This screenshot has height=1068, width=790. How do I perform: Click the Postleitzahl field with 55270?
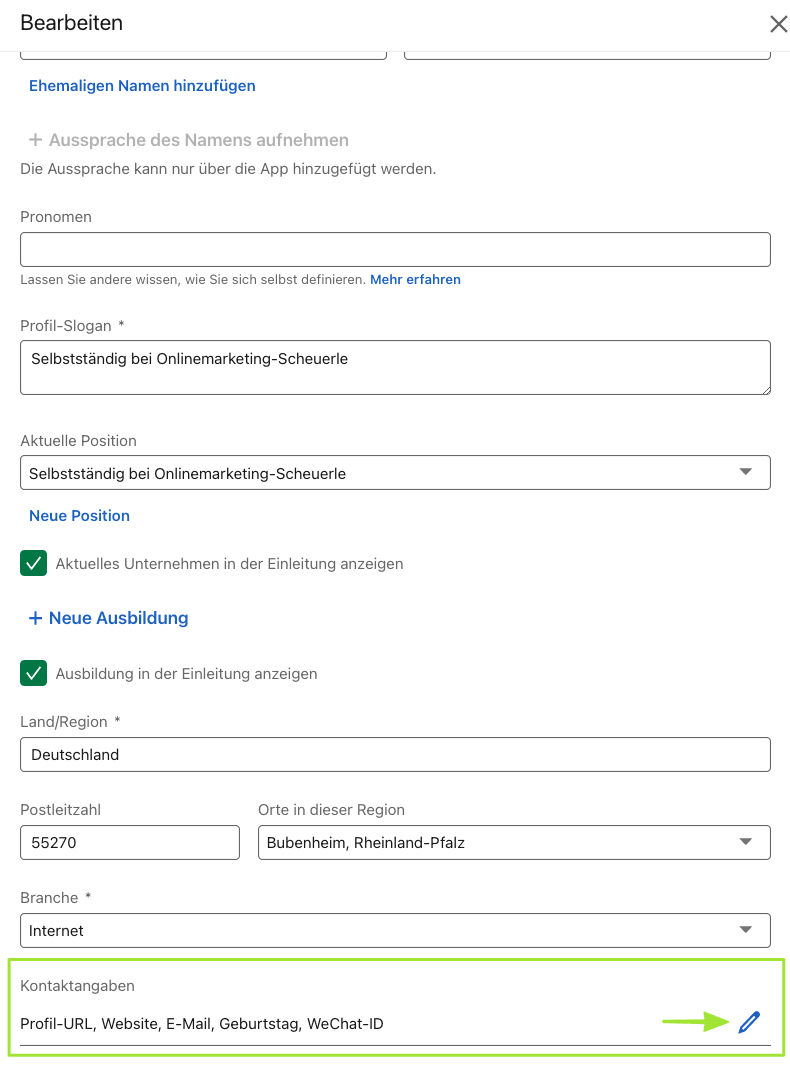point(130,842)
